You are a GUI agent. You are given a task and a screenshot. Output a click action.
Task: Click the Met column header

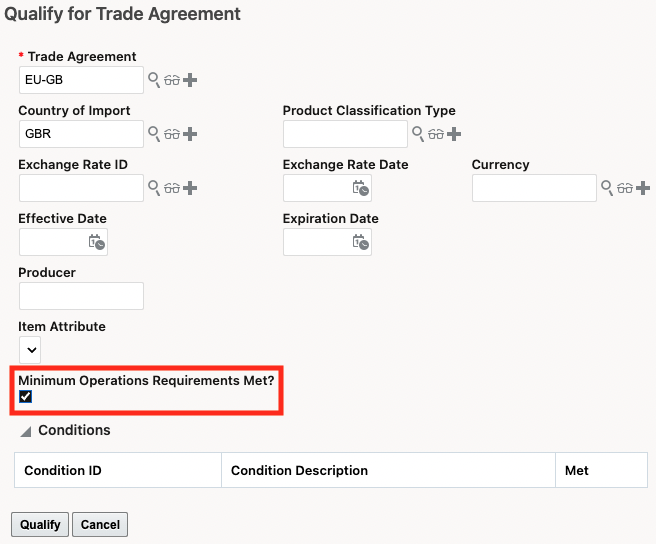[x=577, y=470]
